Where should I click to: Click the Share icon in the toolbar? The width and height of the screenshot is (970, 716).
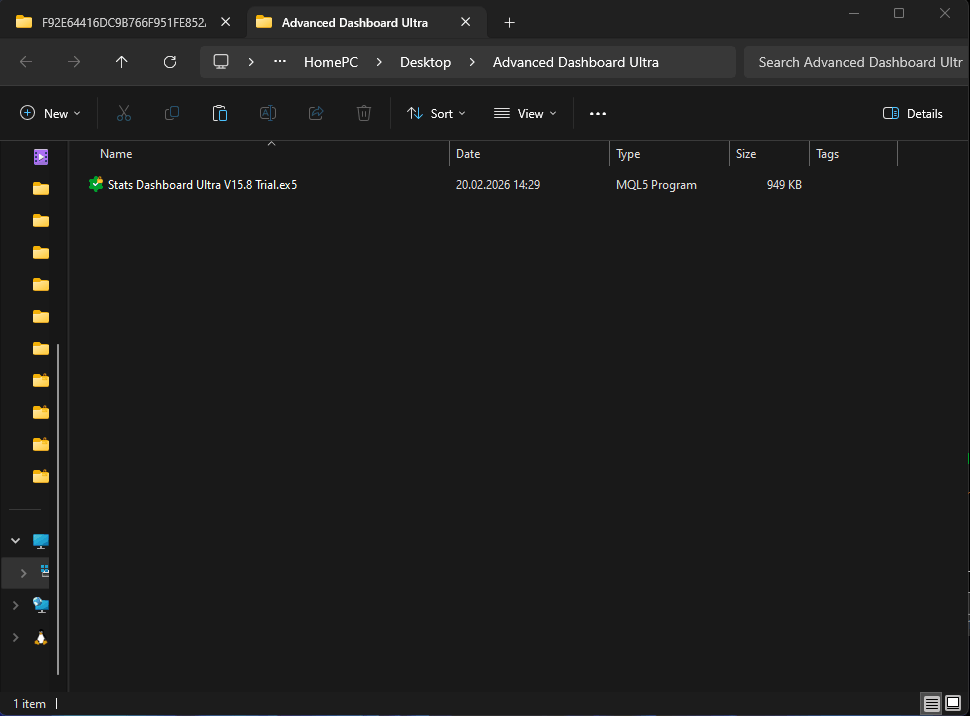tap(316, 114)
